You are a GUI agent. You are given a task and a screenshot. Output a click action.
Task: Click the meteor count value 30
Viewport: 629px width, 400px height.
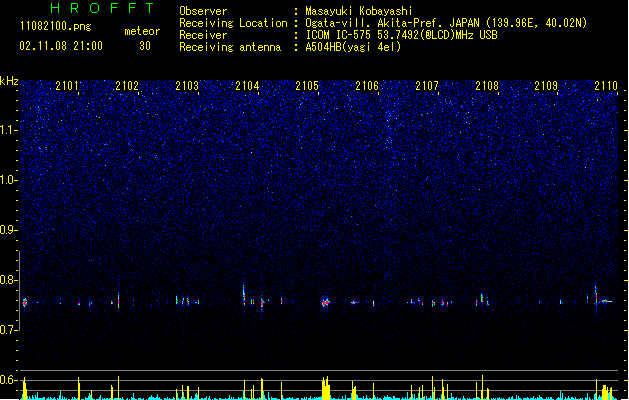(x=145, y=46)
